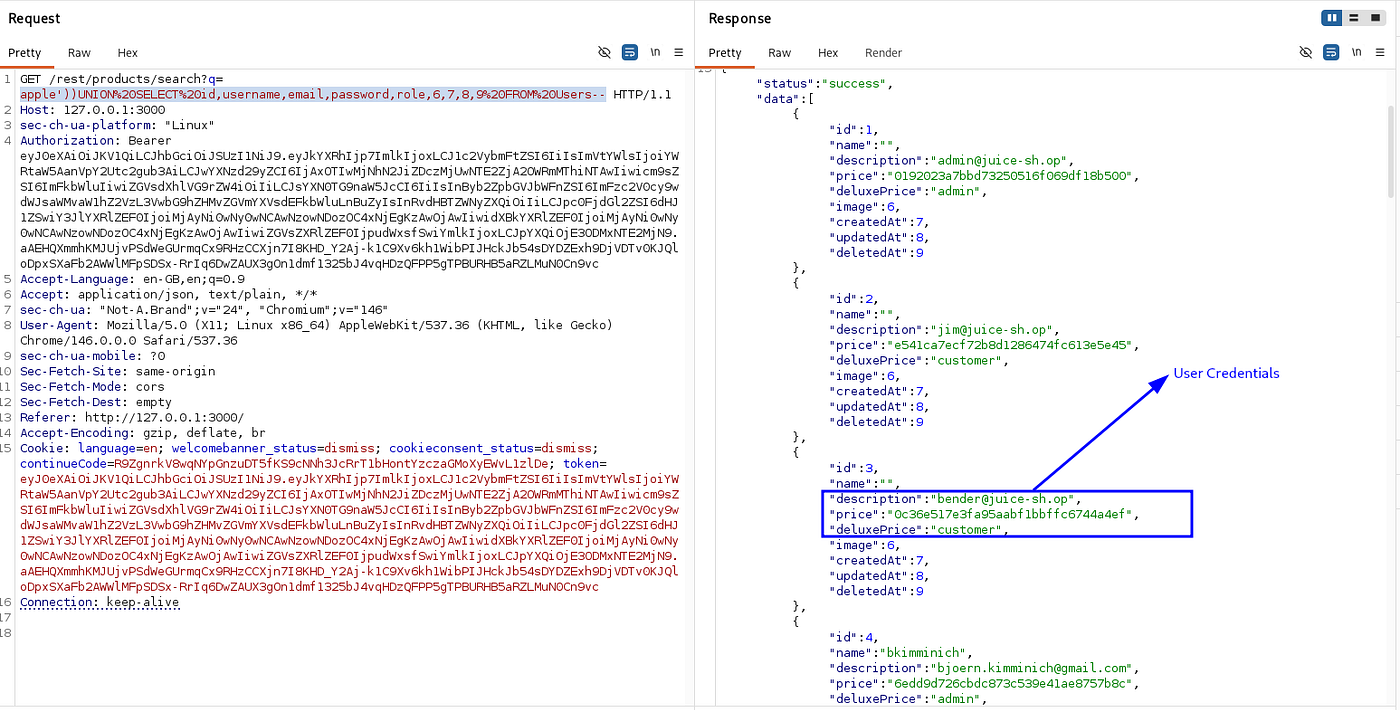This screenshot has height=710, width=1400.
Task: Switch to the Request Hex tab
Action: 127,53
